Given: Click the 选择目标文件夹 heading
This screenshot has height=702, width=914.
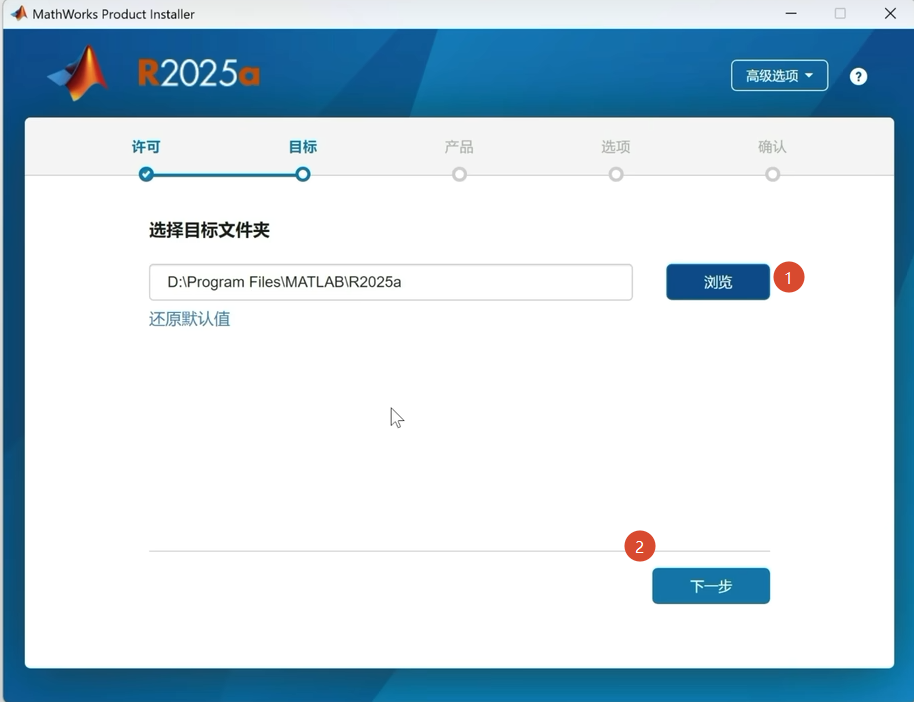Looking at the screenshot, I should point(209,230).
